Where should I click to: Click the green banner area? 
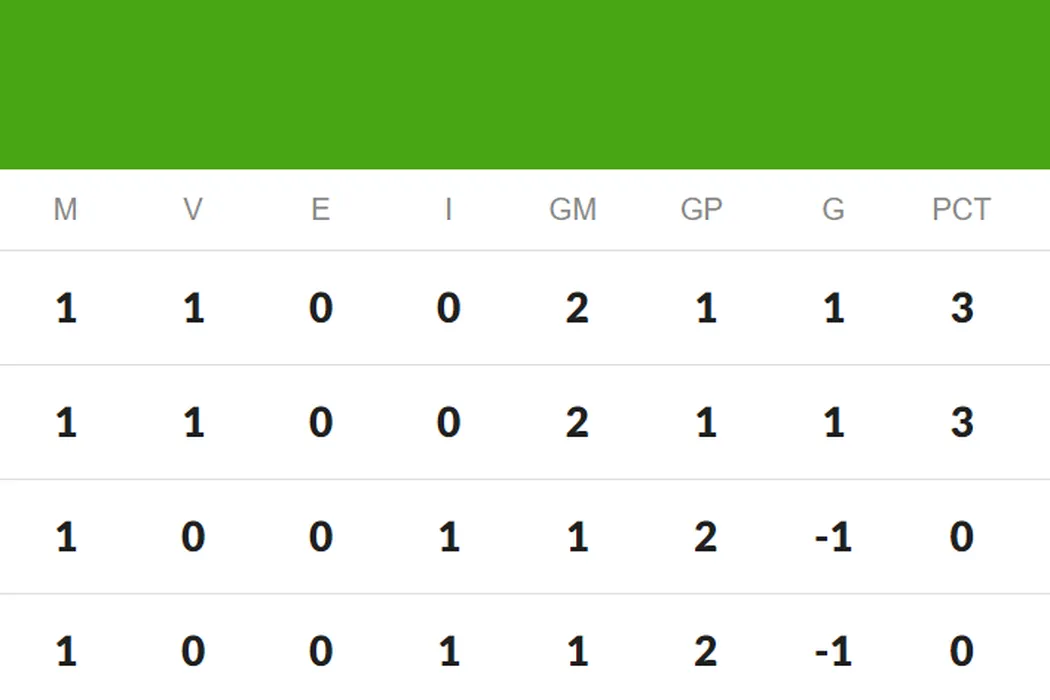(525, 85)
